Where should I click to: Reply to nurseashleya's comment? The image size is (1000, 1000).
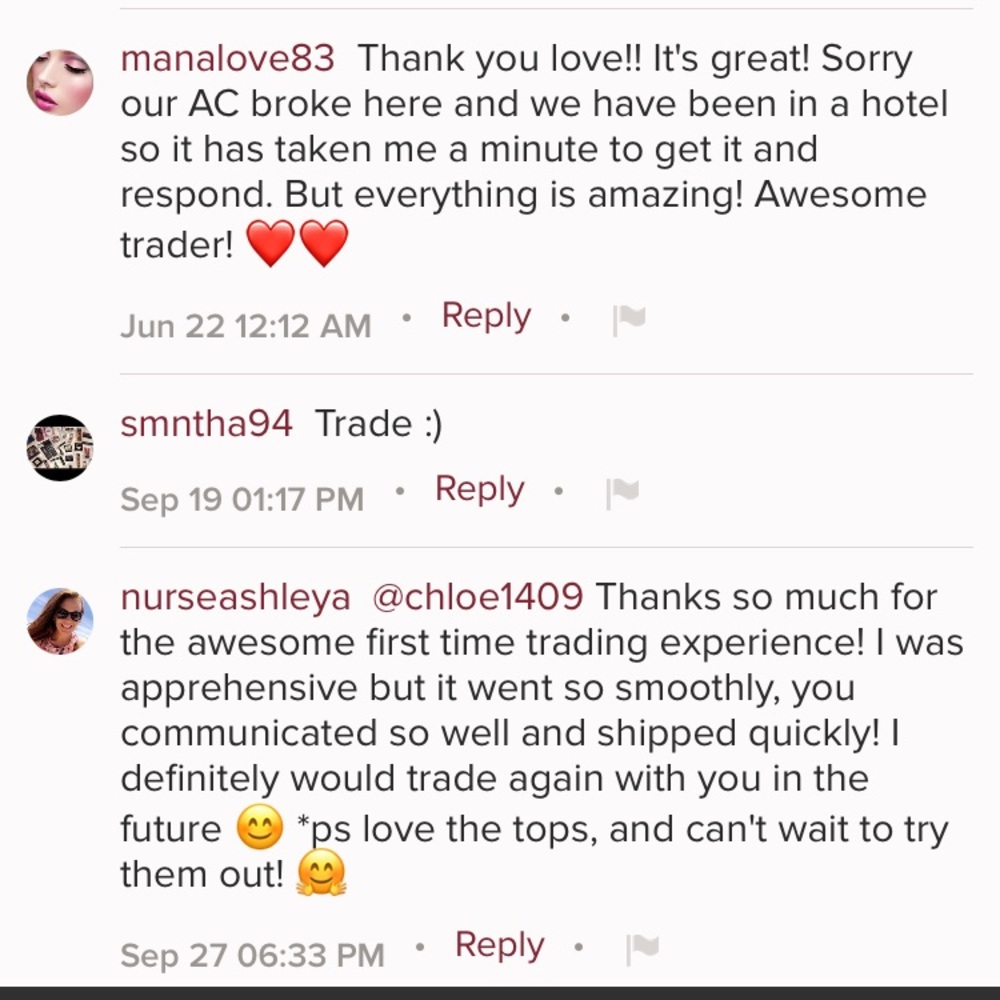tap(500, 943)
